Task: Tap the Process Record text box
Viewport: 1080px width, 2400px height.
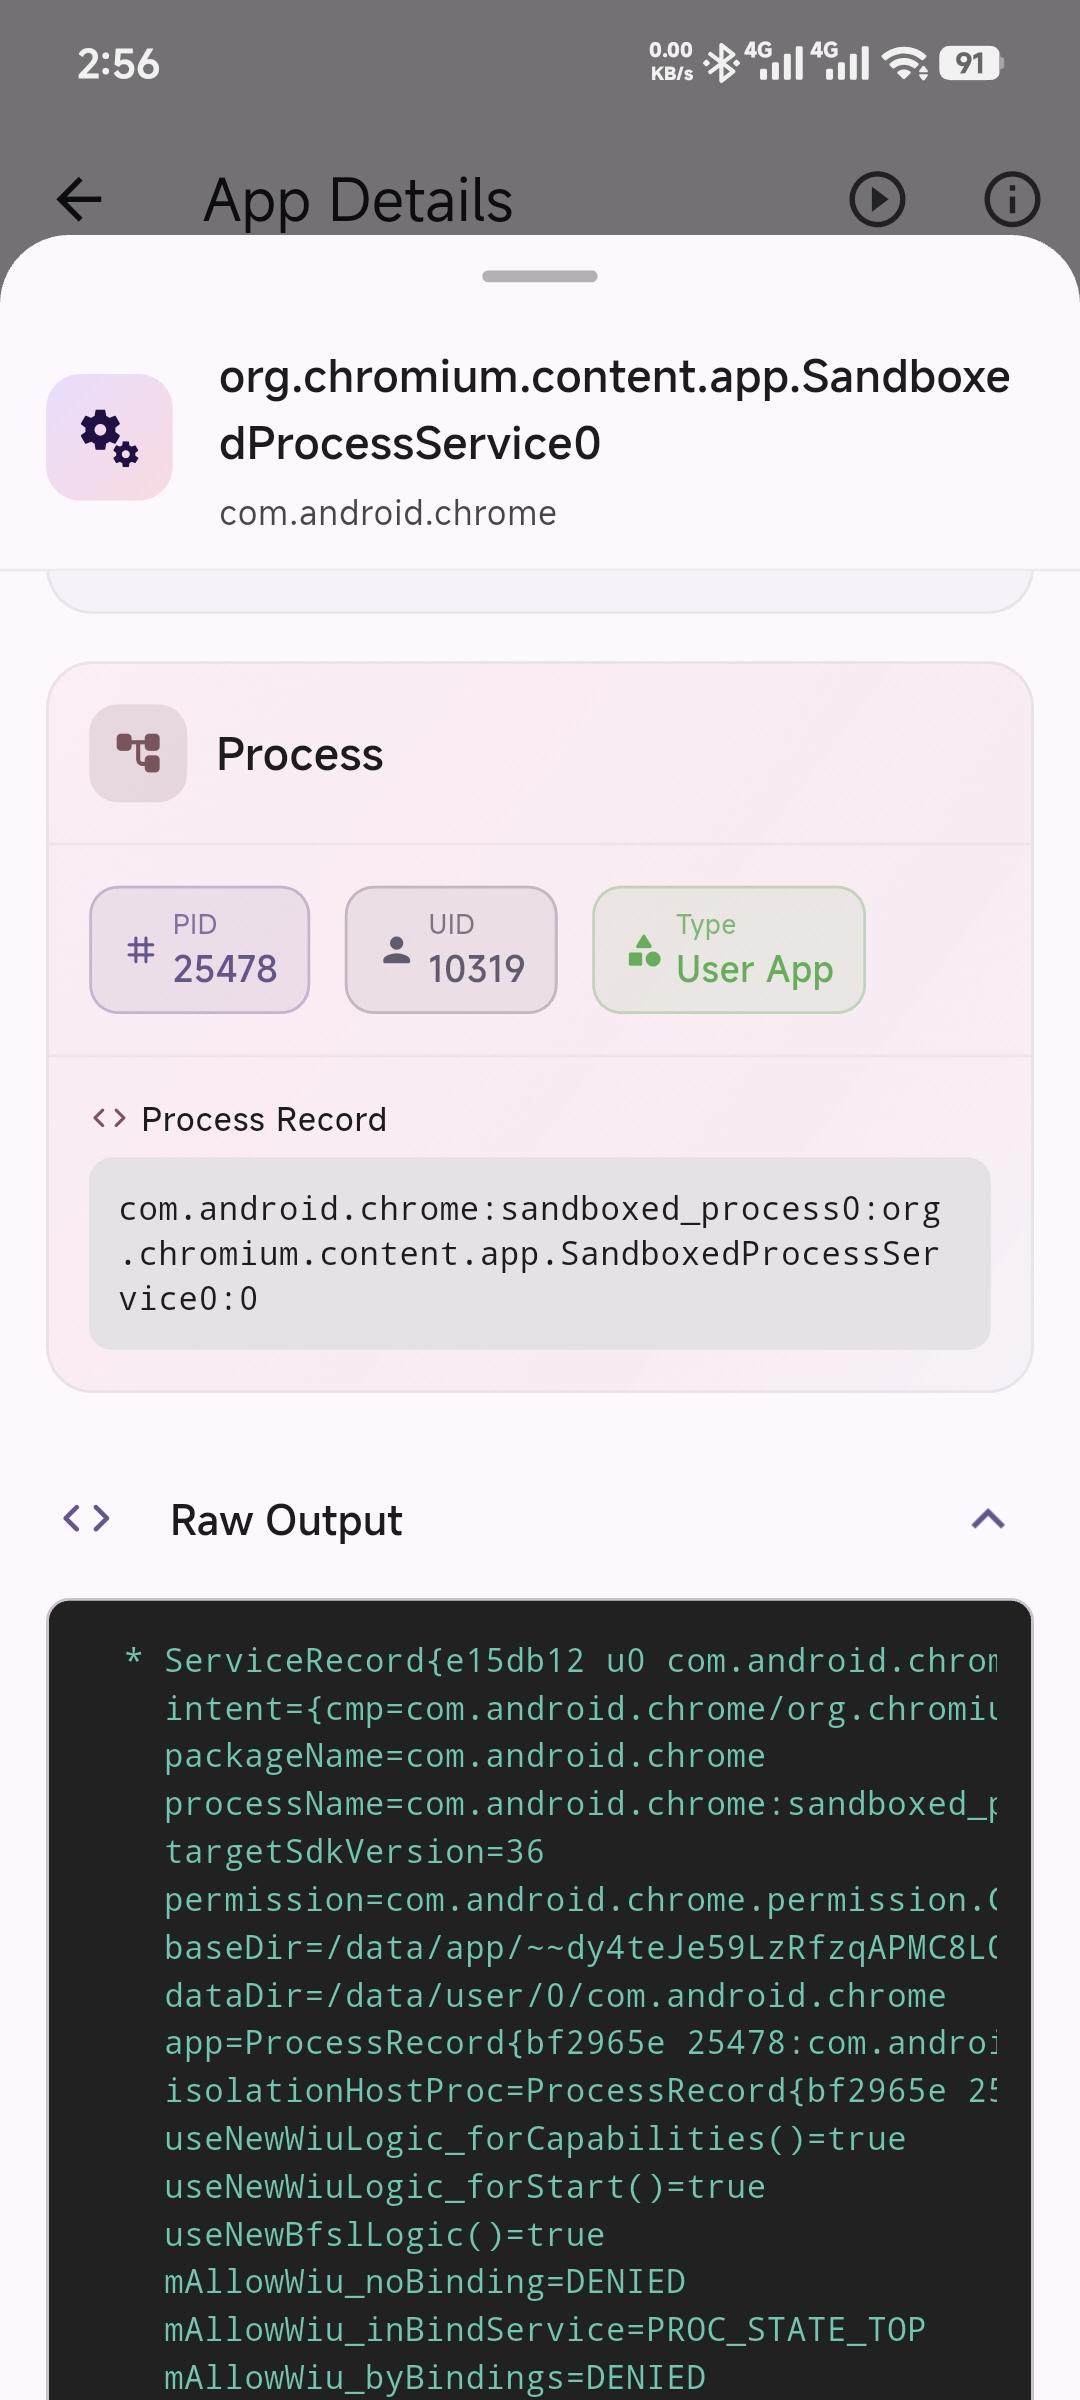Action: pyautogui.click(x=540, y=1253)
